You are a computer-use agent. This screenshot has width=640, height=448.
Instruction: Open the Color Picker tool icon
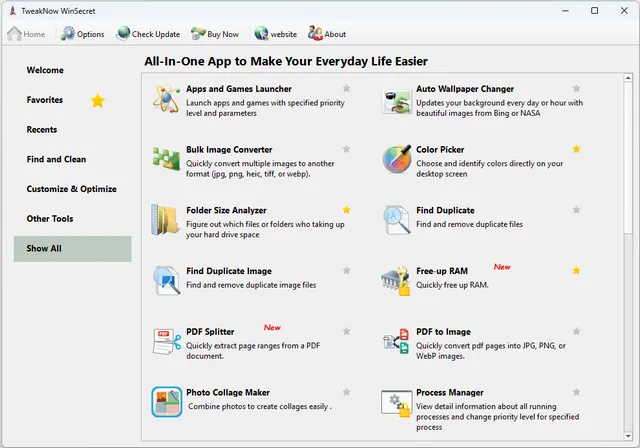click(x=397, y=159)
